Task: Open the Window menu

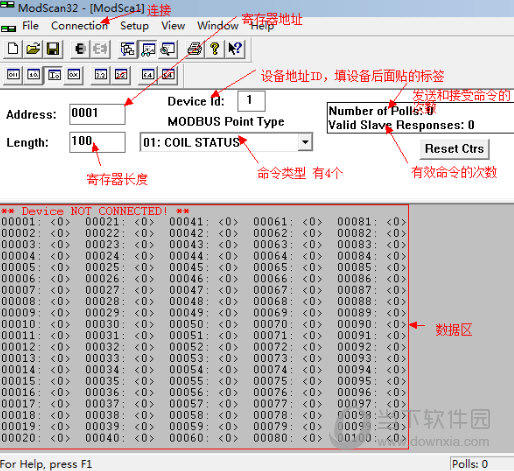Action: pyautogui.click(x=218, y=26)
